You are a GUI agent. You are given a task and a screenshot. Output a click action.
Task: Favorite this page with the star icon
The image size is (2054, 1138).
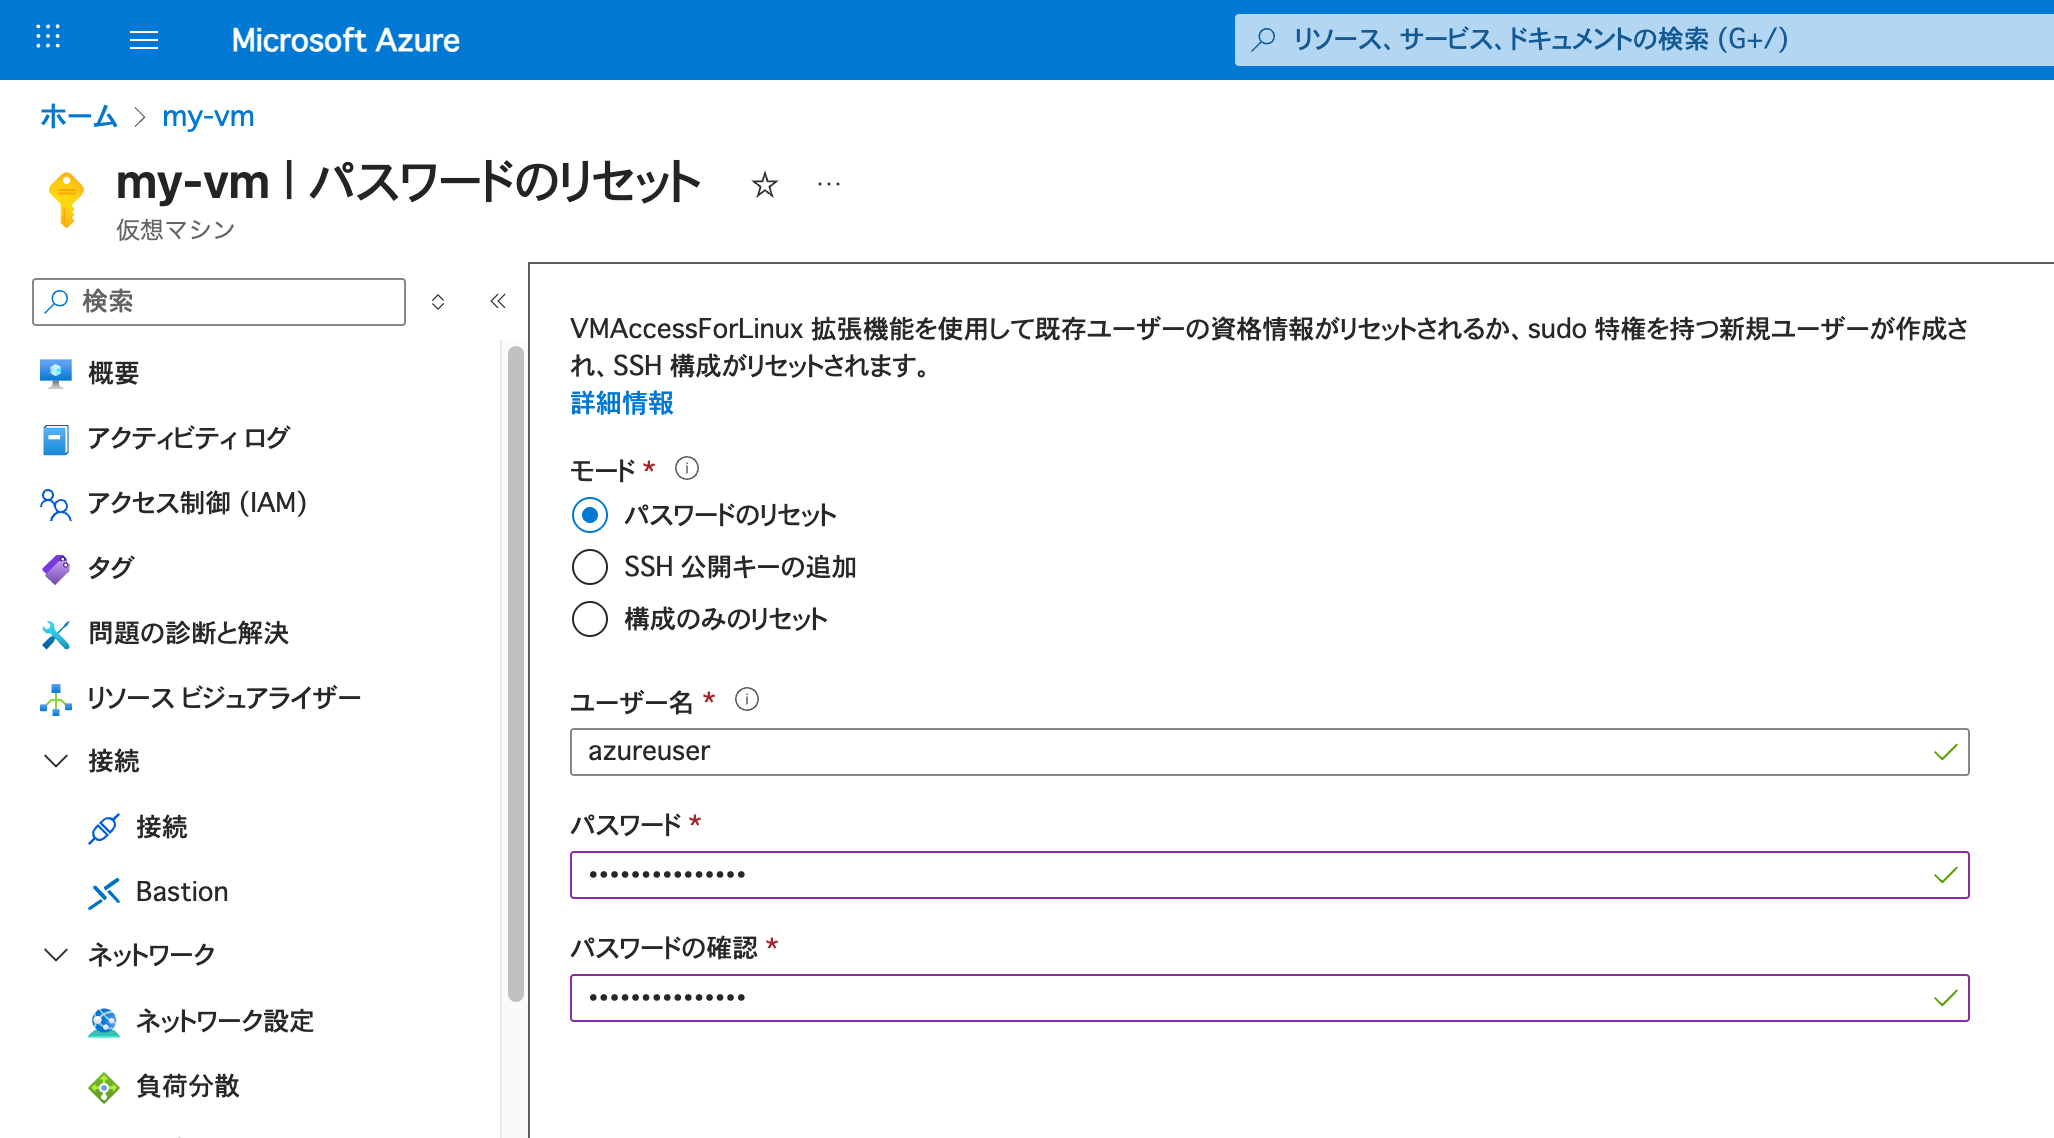[x=764, y=185]
